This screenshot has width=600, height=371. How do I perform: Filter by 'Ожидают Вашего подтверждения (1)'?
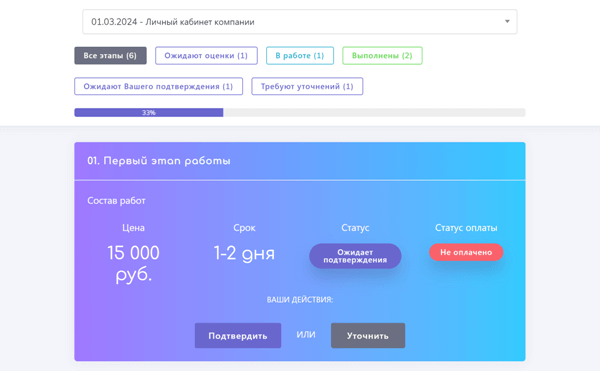coord(158,86)
